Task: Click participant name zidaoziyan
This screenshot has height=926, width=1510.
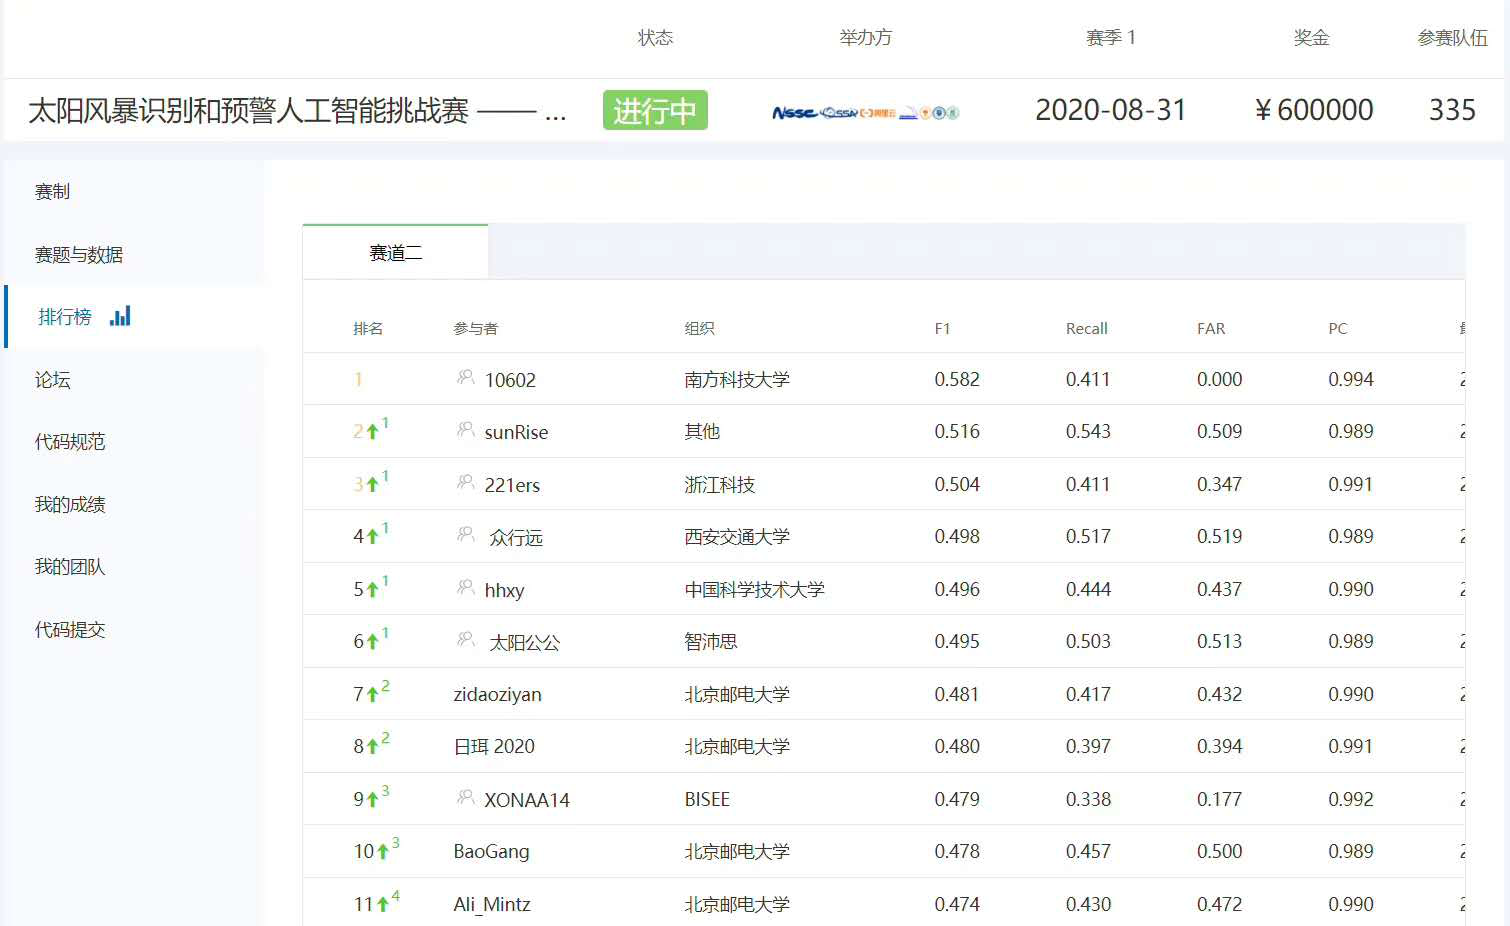Action: pyautogui.click(x=497, y=694)
